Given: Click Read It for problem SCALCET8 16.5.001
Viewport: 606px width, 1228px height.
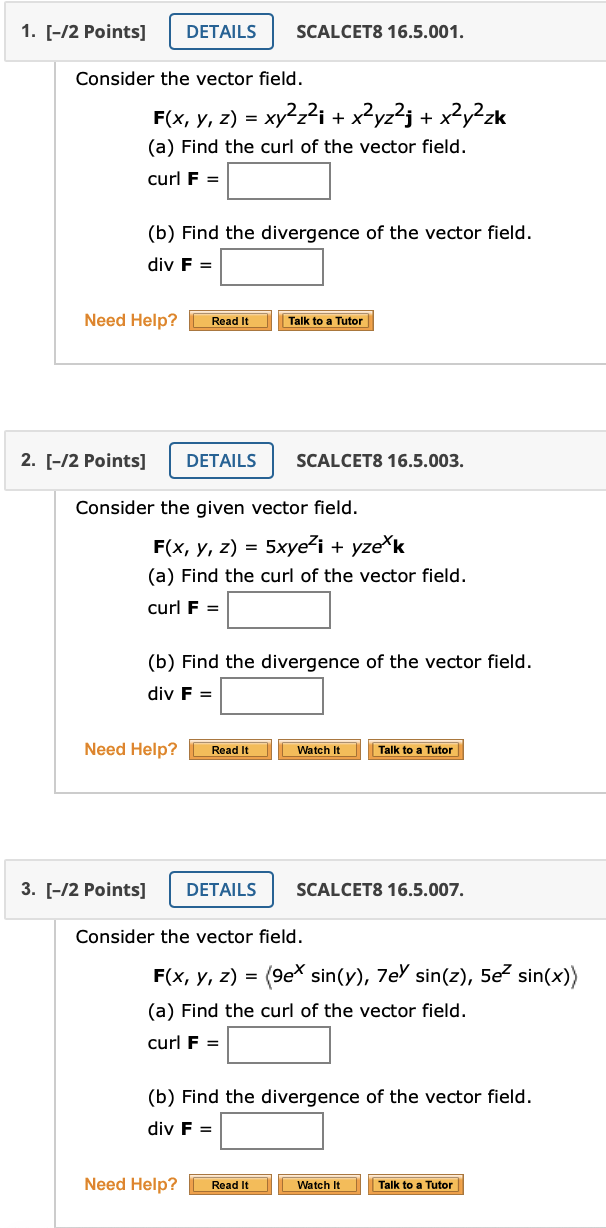Looking at the screenshot, I should tap(230, 321).
